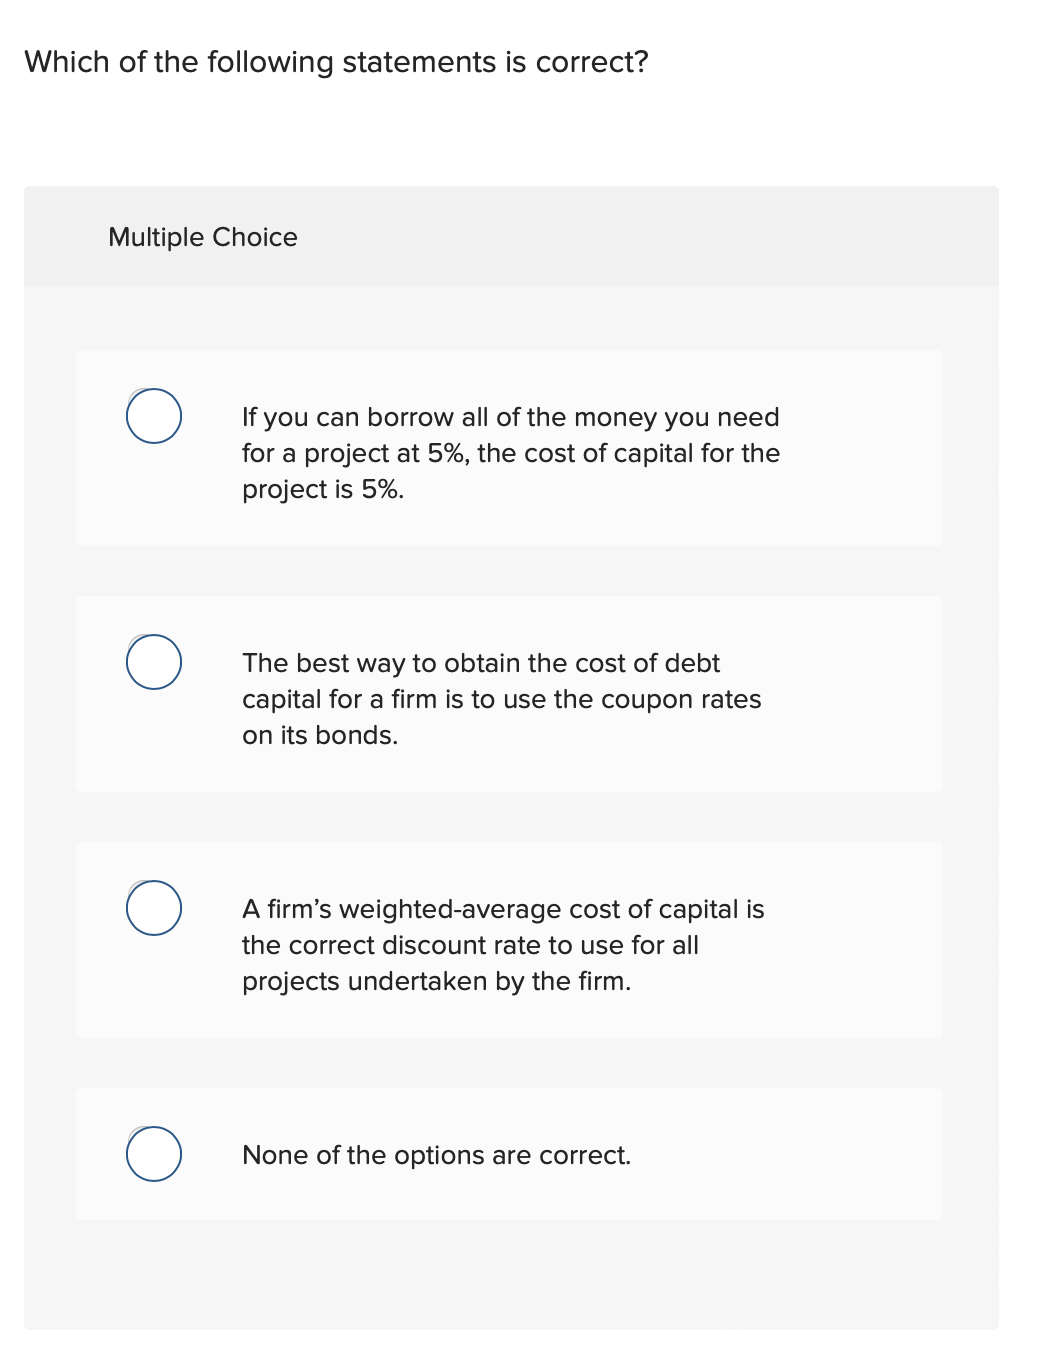Click the answer about weighted-average cost of capital
Image resolution: width=1046 pixels, height=1364 pixels.
click(503, 945)
